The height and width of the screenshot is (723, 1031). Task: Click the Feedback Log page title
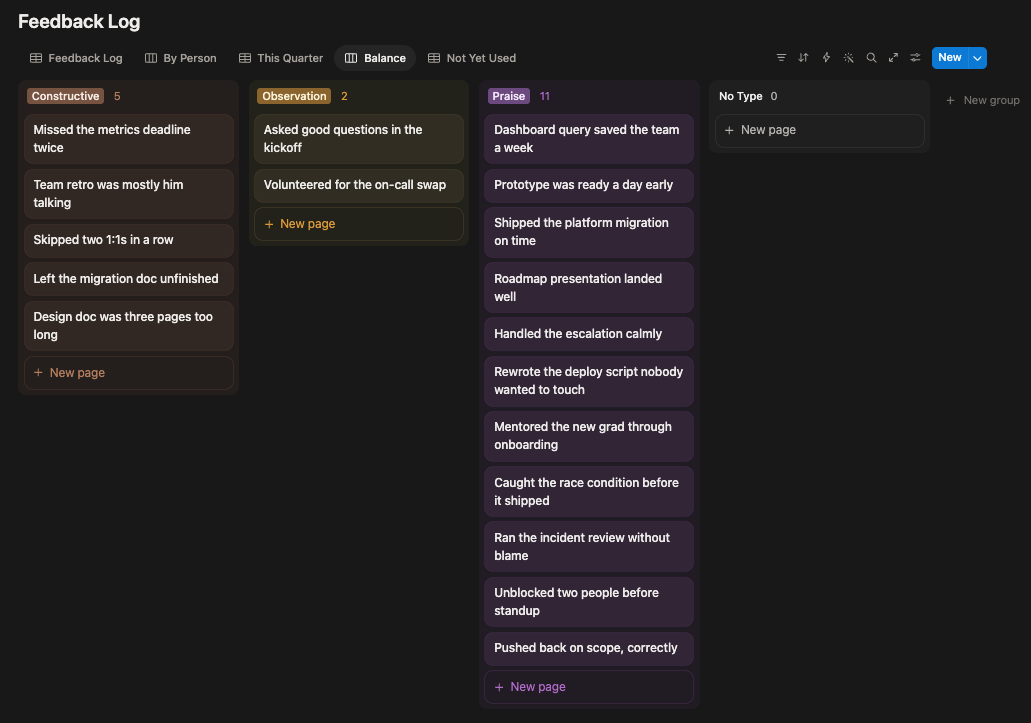pyautogui.click(x=79, y=22)
